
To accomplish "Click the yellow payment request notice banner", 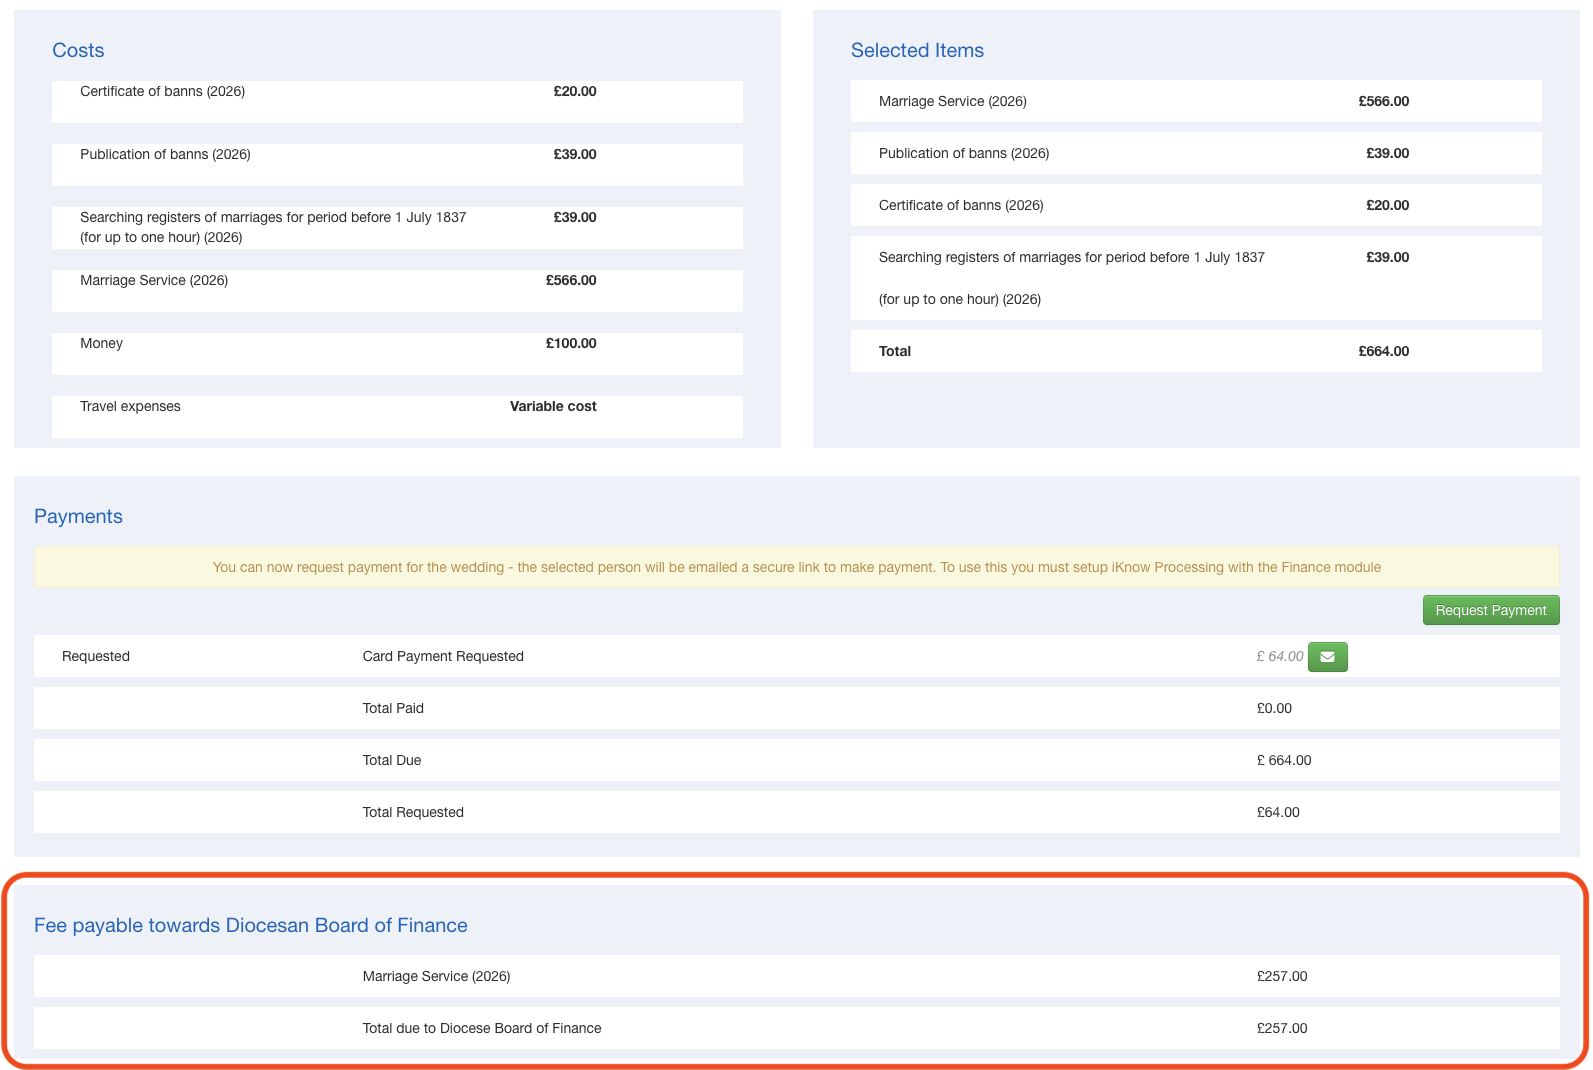I will [x=796, y=567].
